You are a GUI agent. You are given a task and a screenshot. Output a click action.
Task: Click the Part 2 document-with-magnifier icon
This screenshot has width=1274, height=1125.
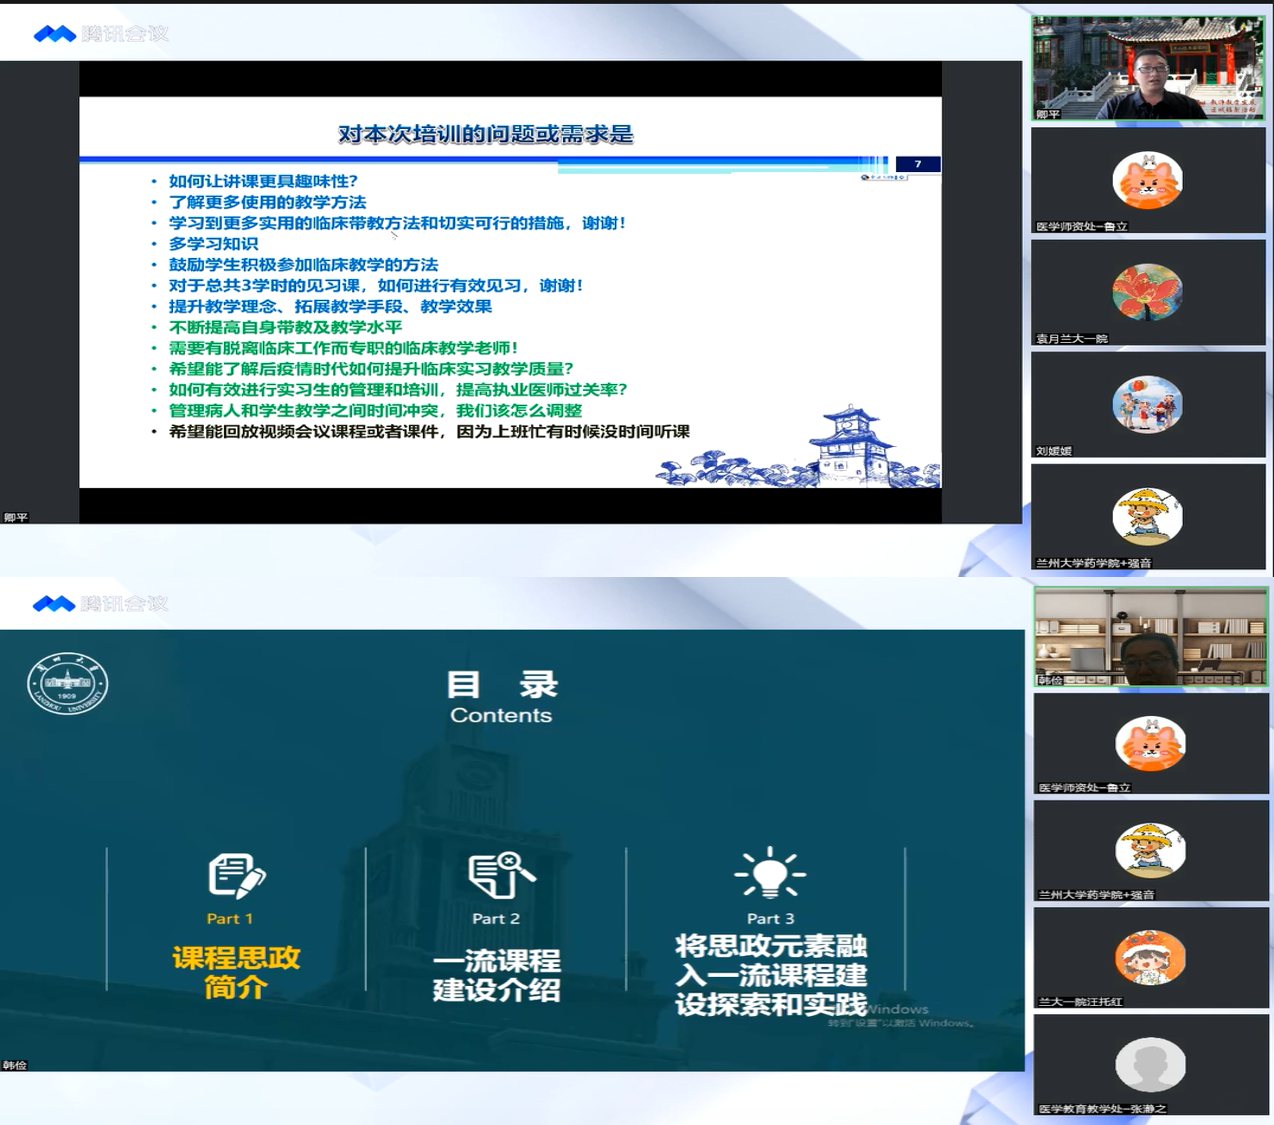(x=501, y=875)
